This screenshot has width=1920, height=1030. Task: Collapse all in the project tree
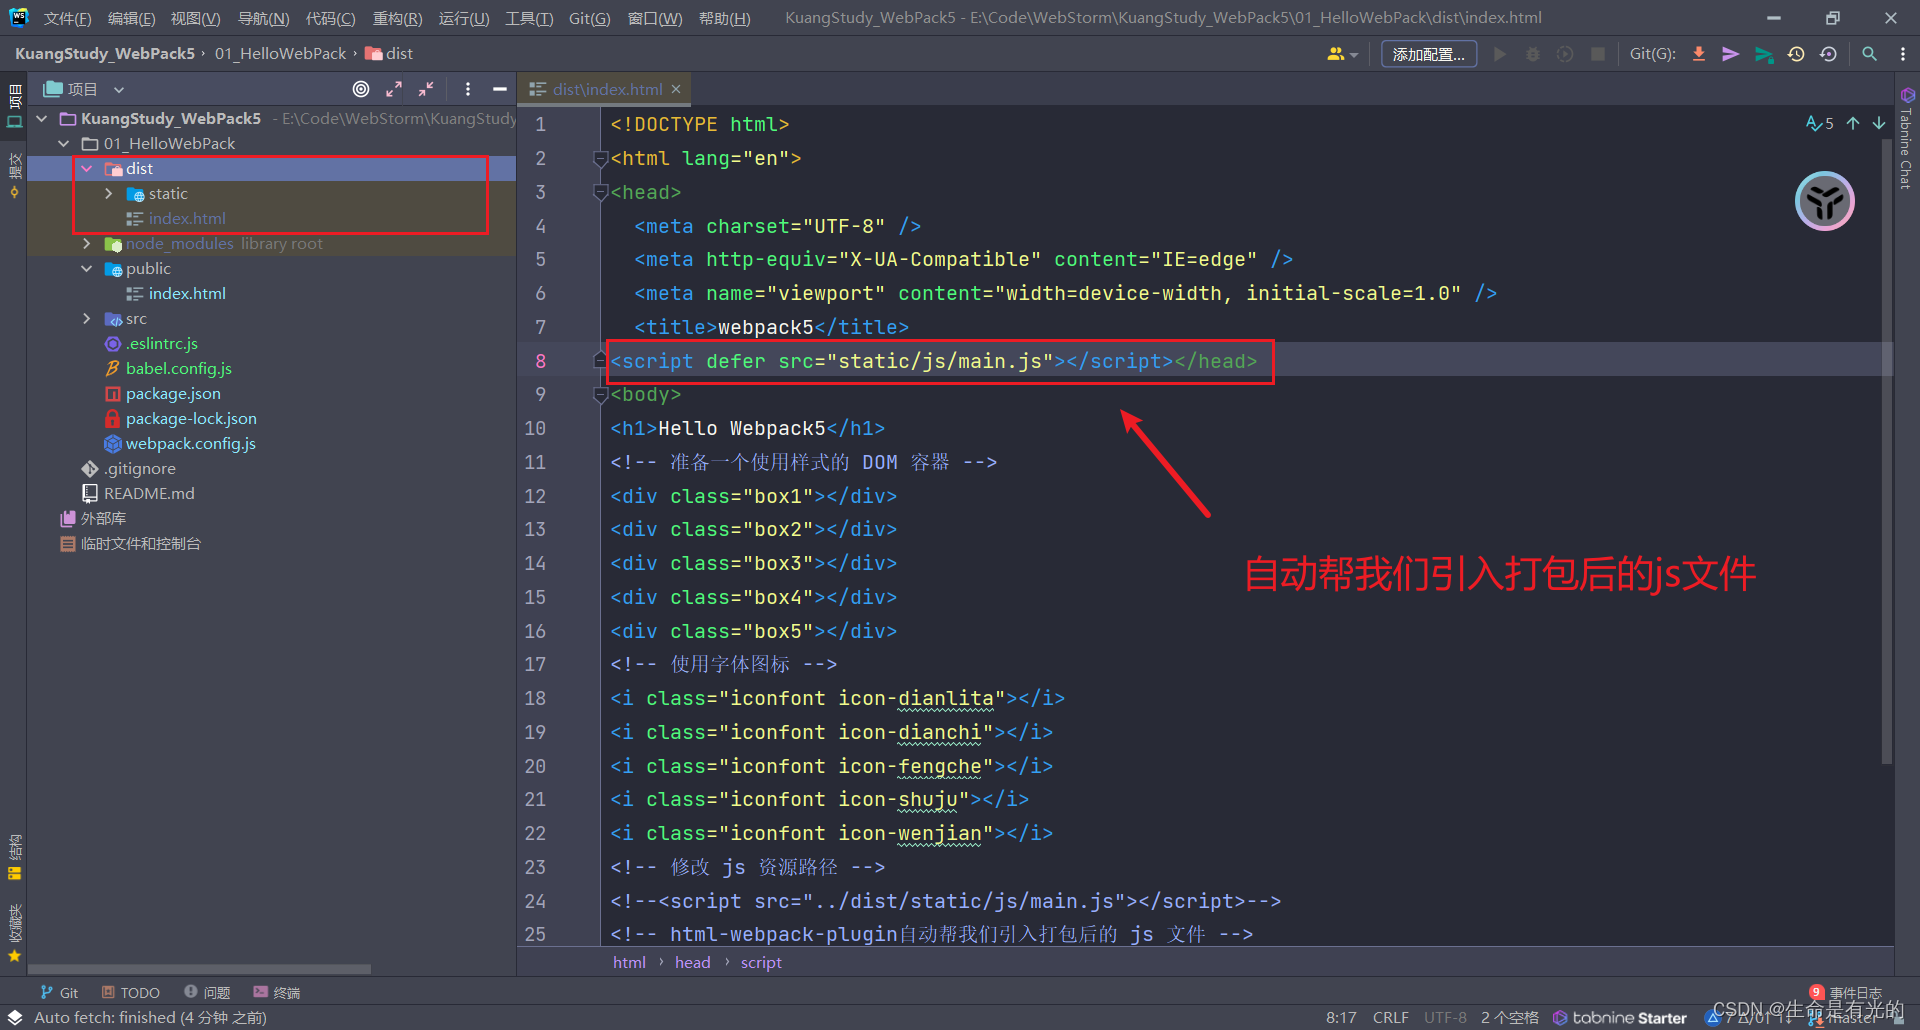coord(426,89)
